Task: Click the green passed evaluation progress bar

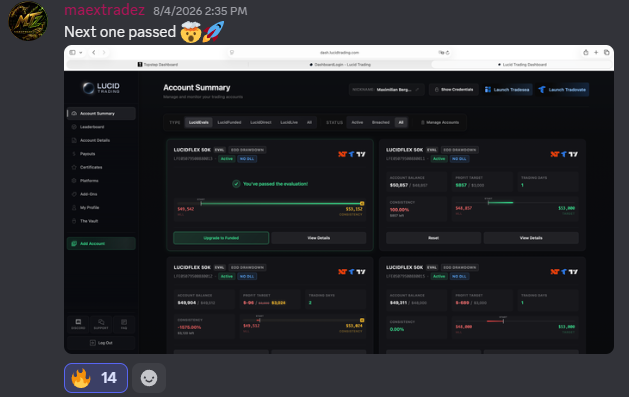Action: (x=282, y=203)
